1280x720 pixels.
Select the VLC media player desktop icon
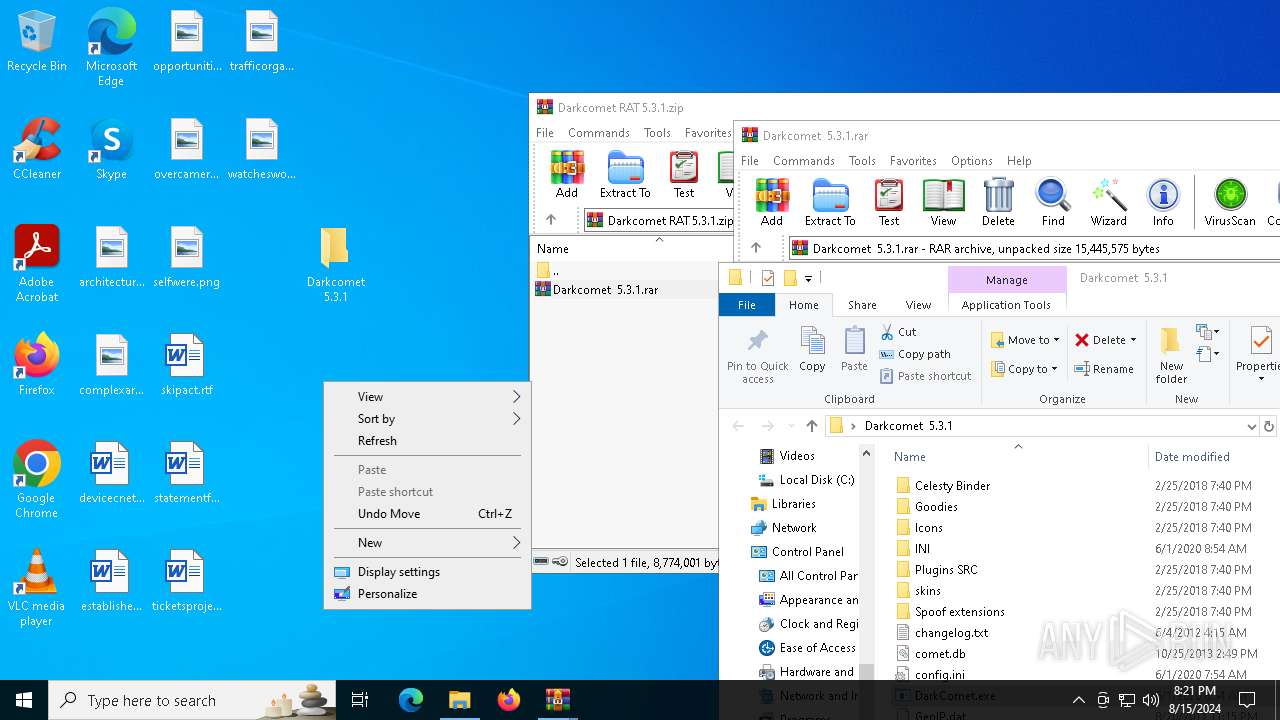[36, 588]
